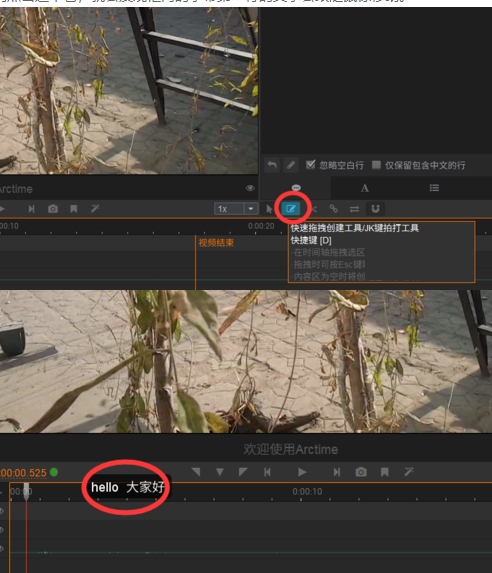492x573 pixels.
Task: Uncheck the 忽略空白行 checkbox
Action: click(310, 165)
